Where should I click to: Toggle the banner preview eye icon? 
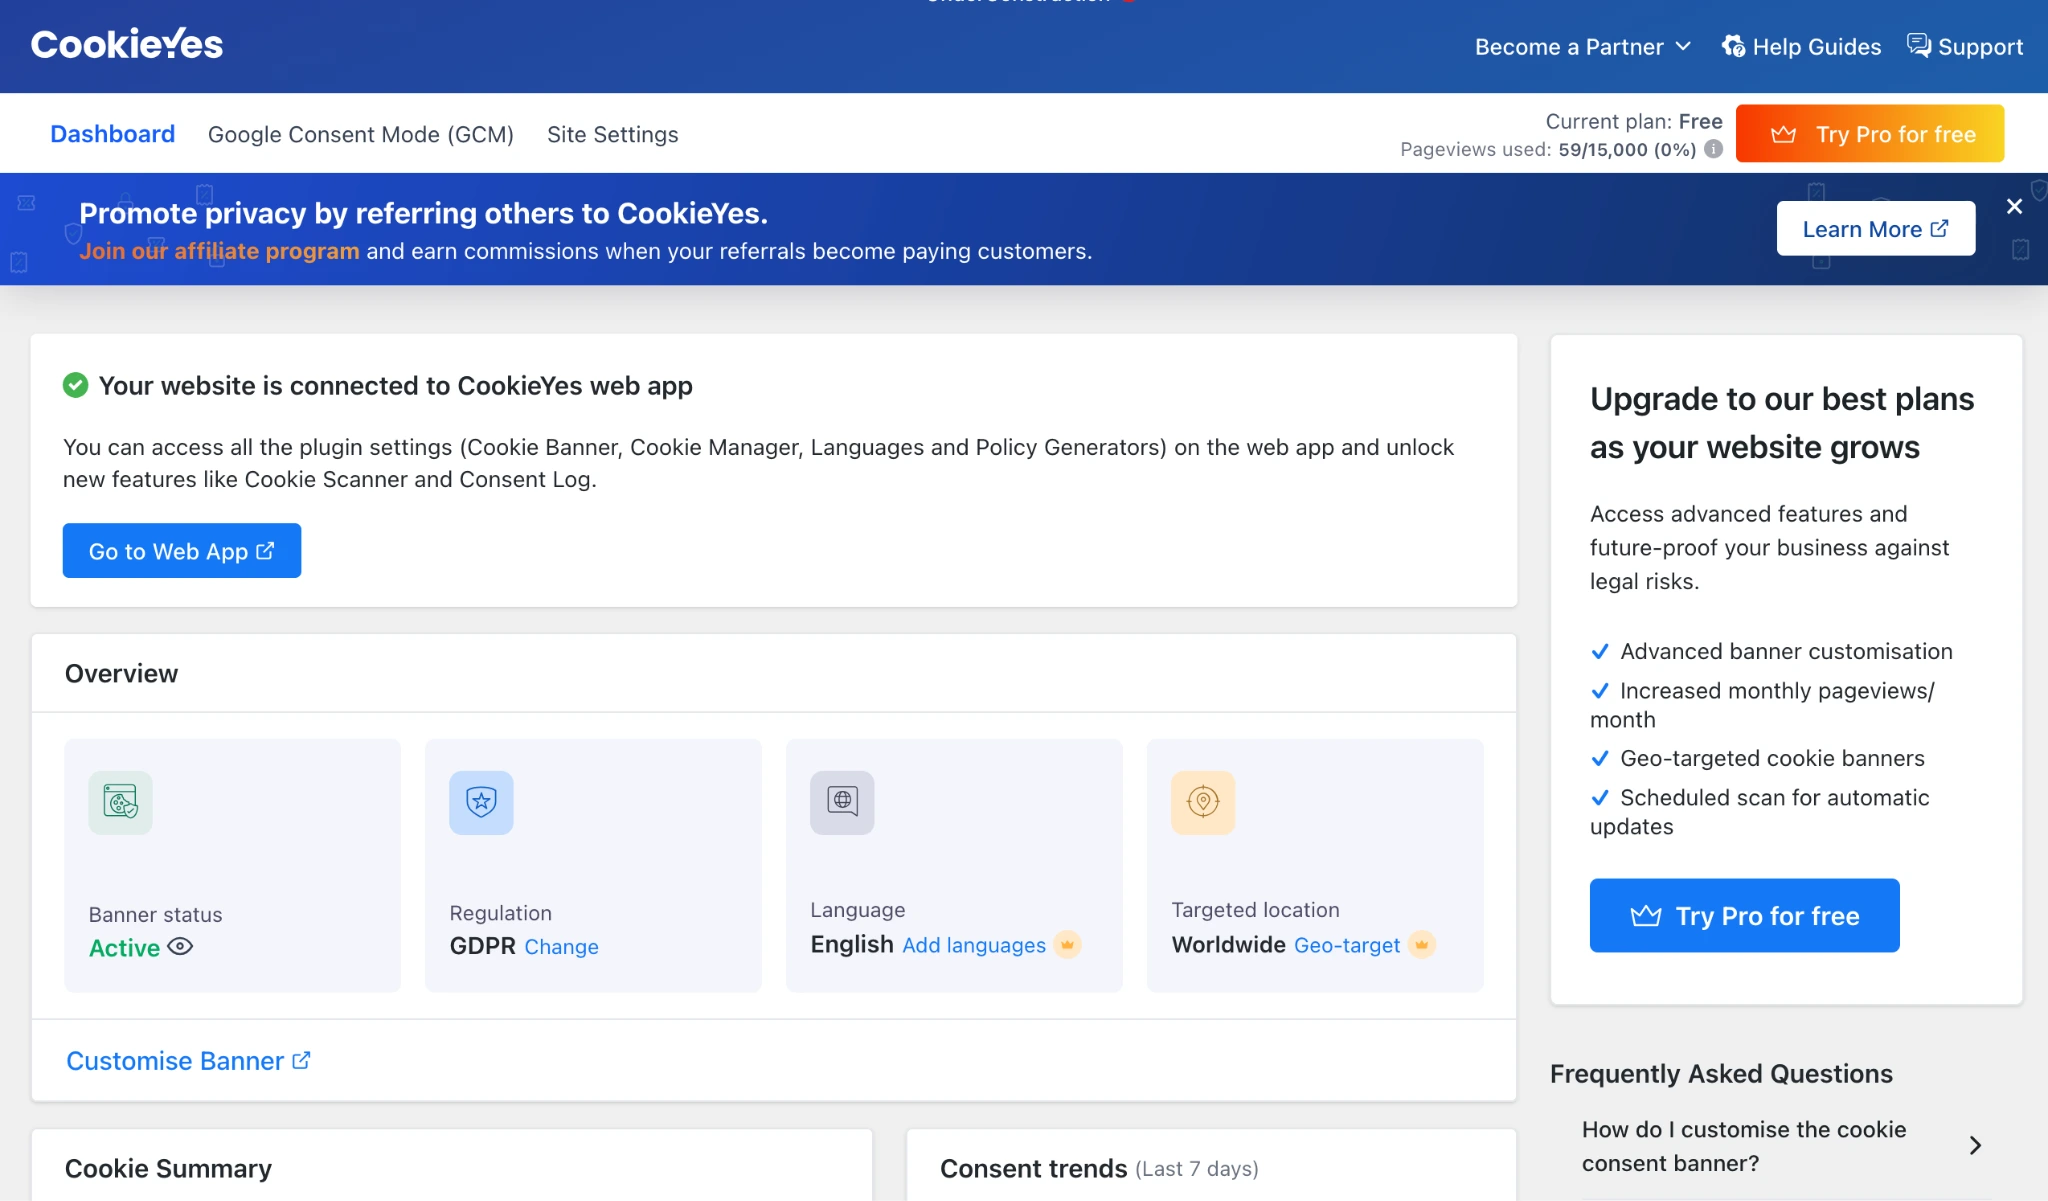[x=180, y=946]
